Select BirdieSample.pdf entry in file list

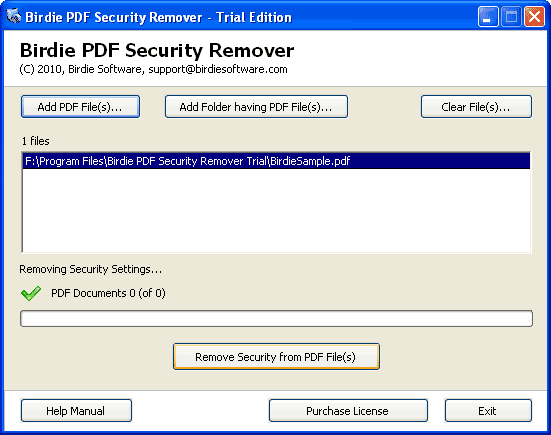click(276, 161)
